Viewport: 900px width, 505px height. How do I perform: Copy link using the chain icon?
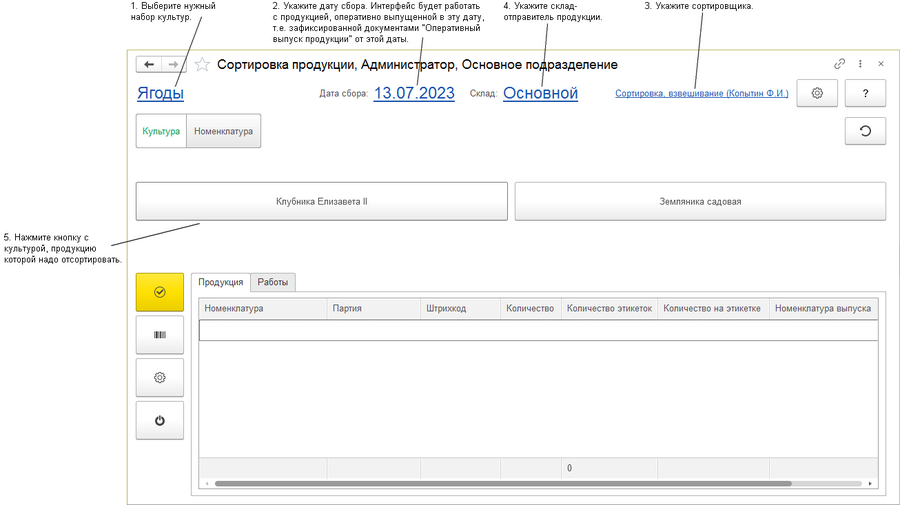[839, 64]
